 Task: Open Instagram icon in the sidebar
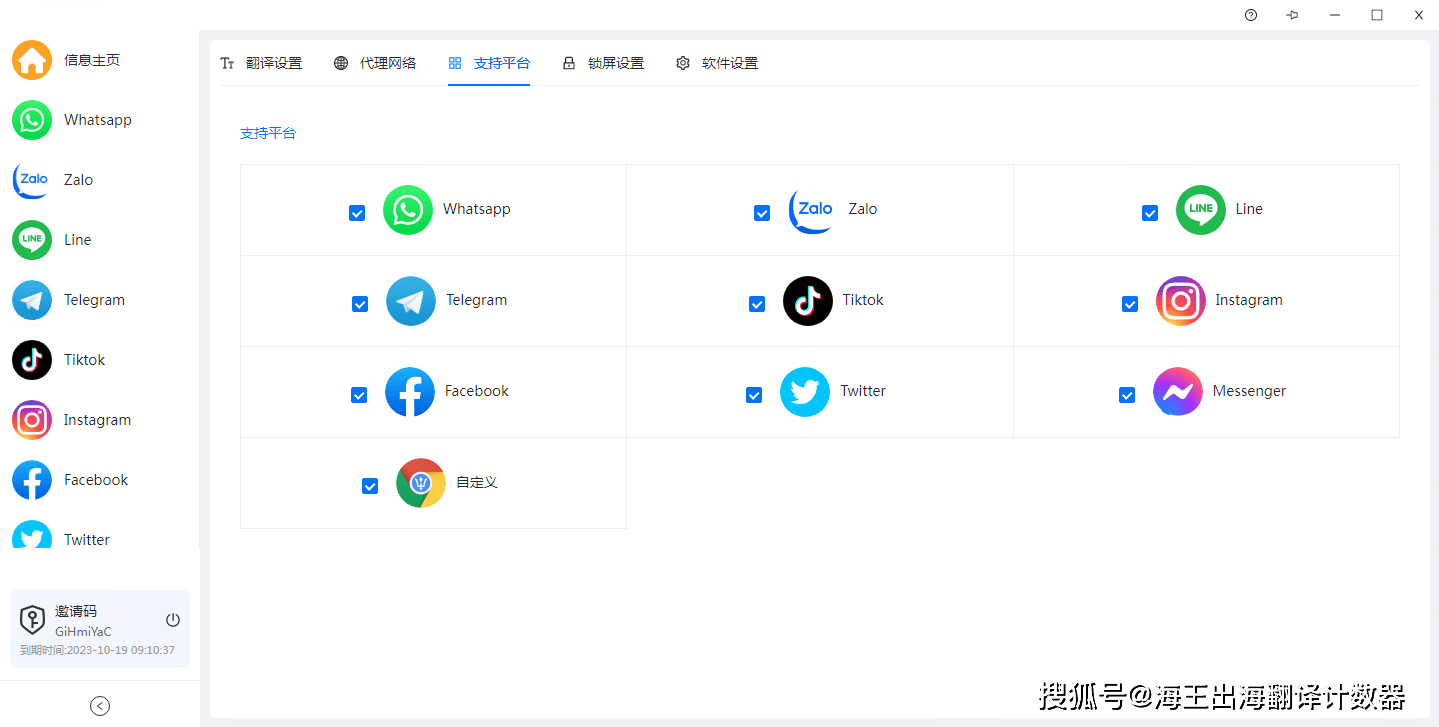(x=32, y=420)
